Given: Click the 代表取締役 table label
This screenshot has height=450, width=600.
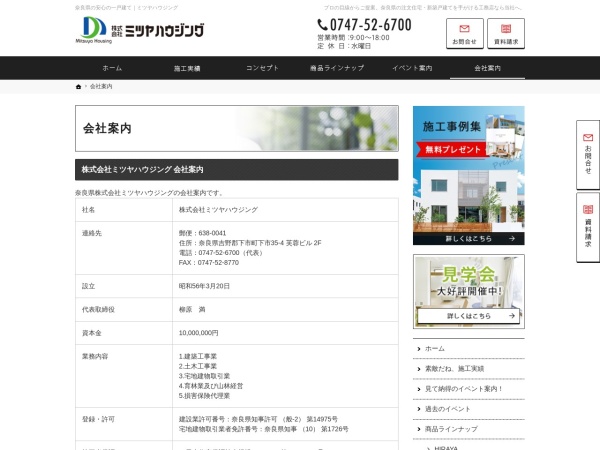Looking at the screenshot, I should point(98,310).
